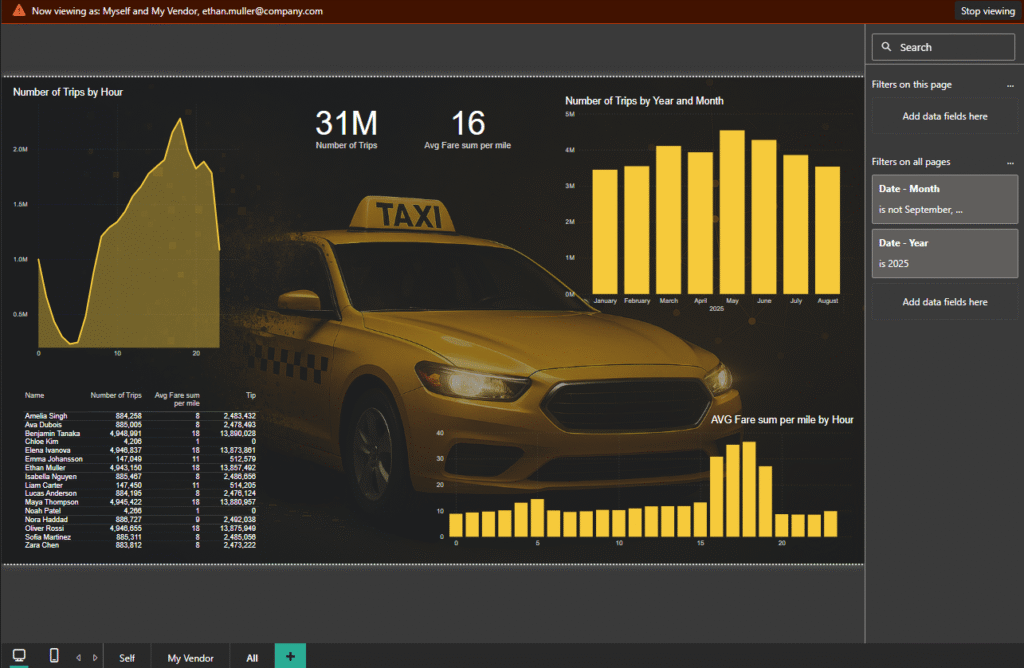Click the warning triangle icon in banner
This screenshot has height=668, width=1024.
[x=19, y=11]
